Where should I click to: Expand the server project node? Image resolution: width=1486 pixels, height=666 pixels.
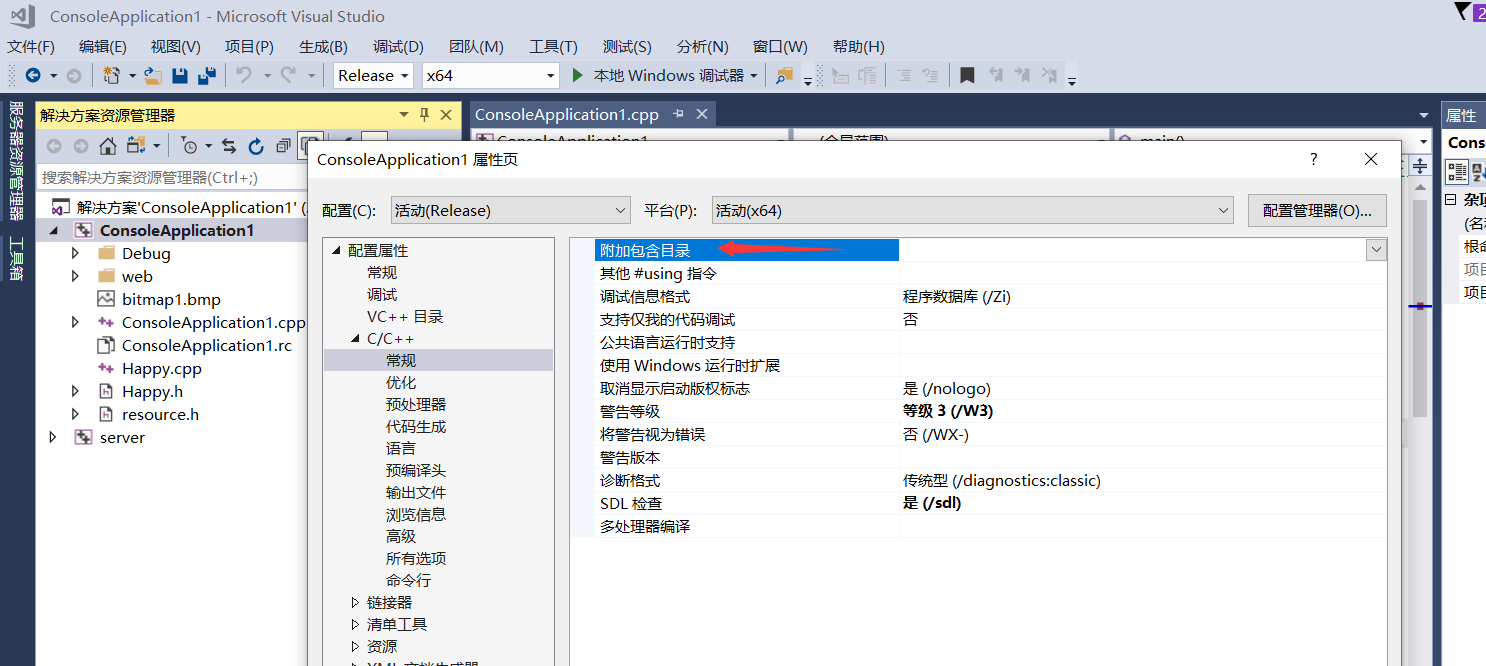tap(53, 438)
